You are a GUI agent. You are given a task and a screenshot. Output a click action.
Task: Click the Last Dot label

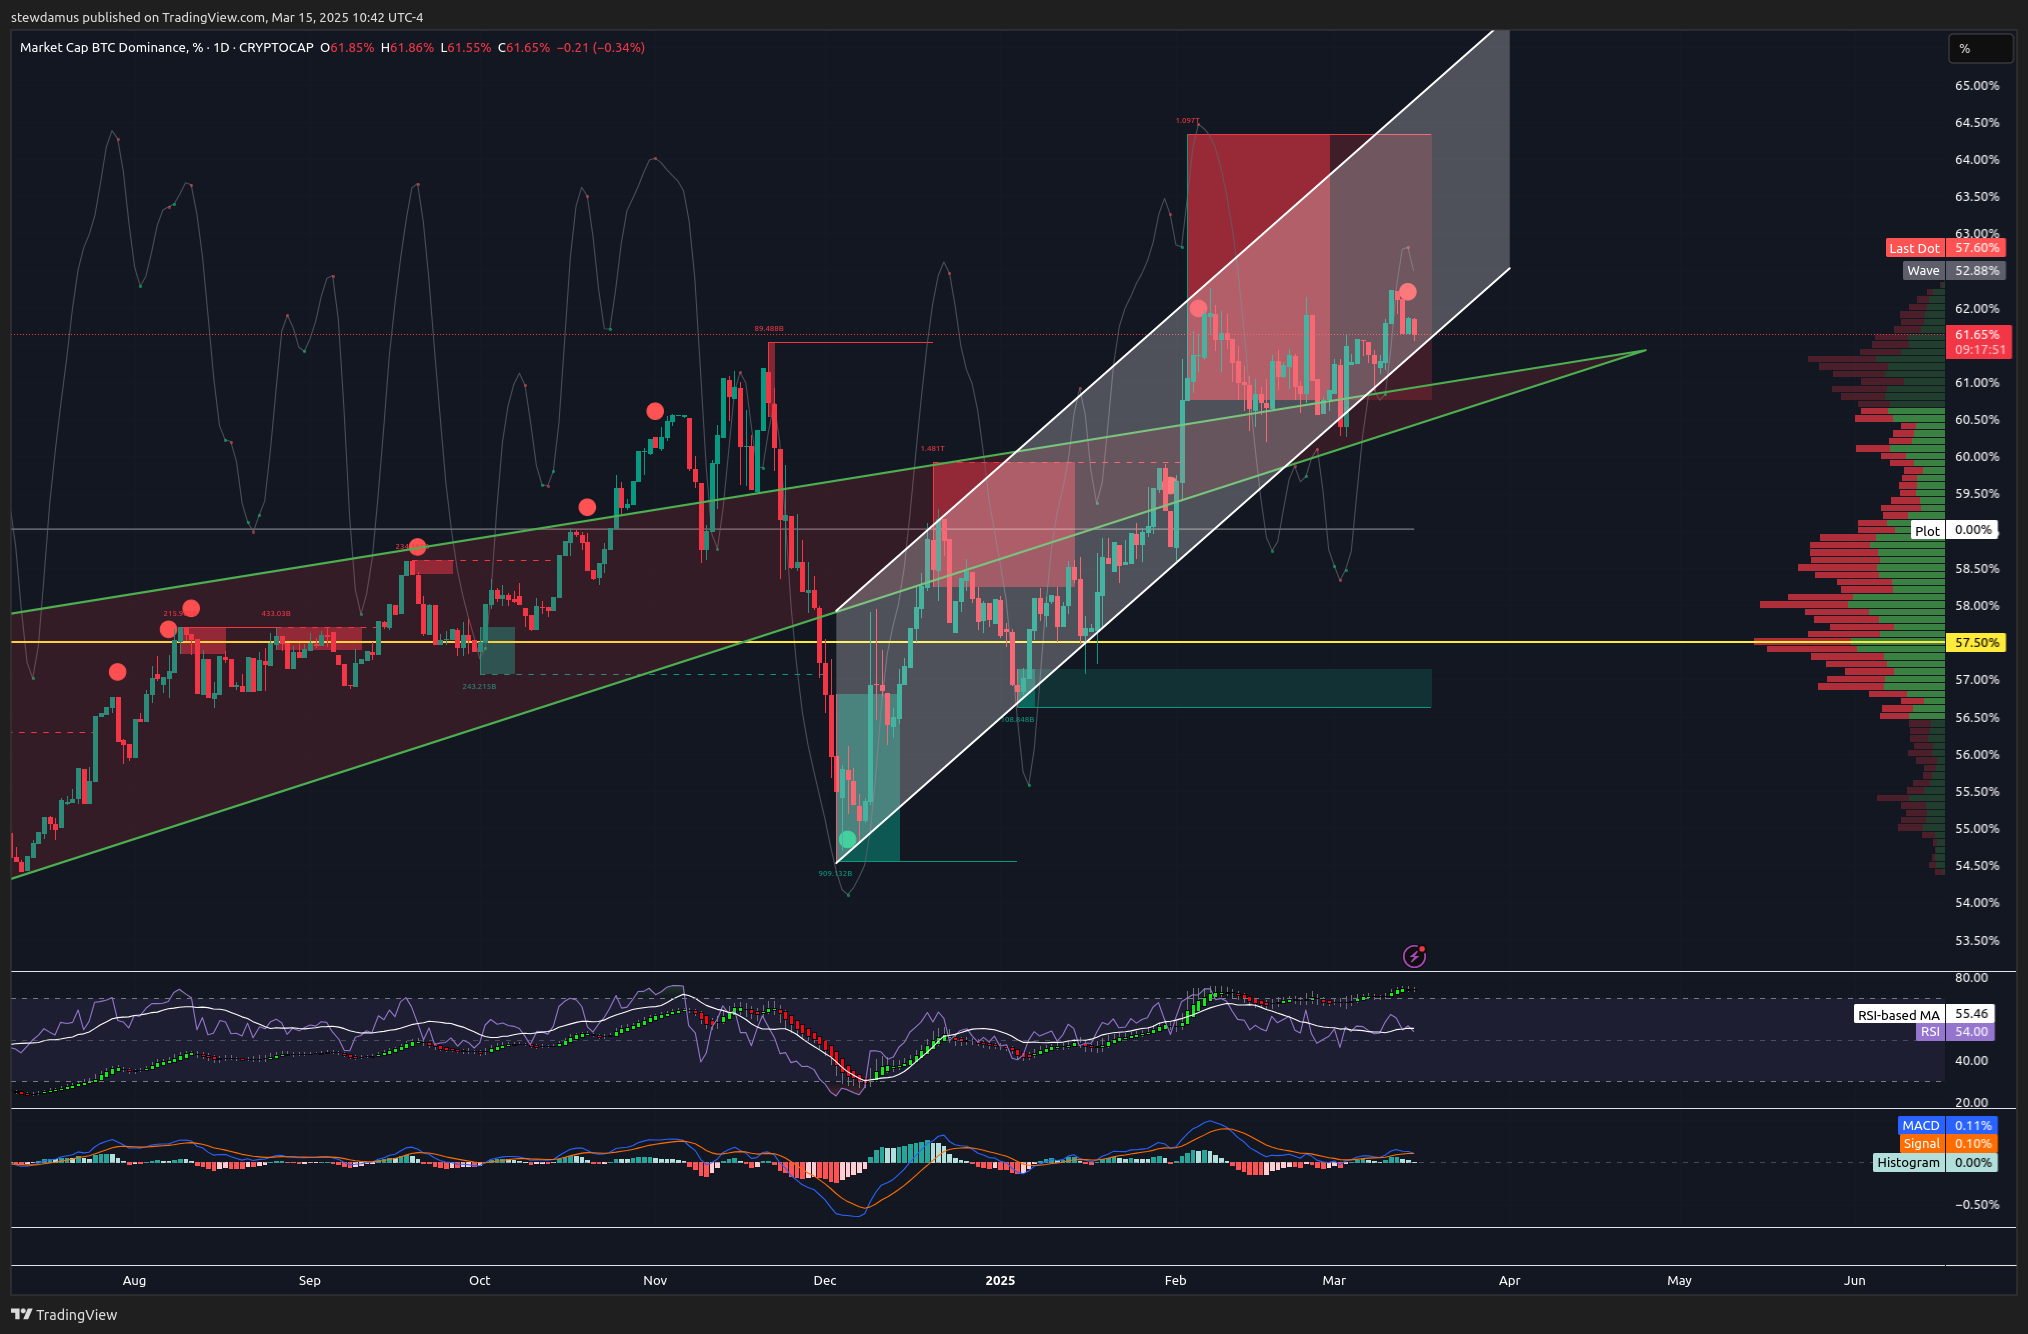pos(1914,248)
